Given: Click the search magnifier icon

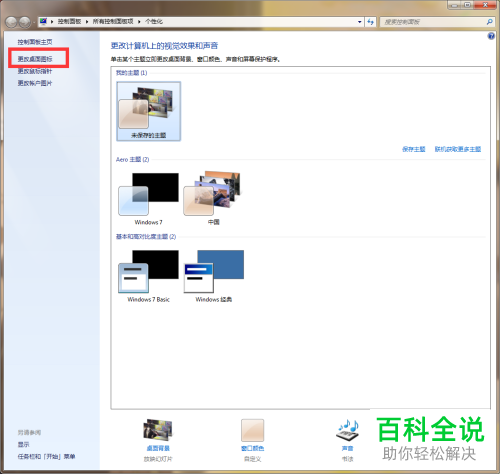Looking at the screenshot, I should 489,22.
